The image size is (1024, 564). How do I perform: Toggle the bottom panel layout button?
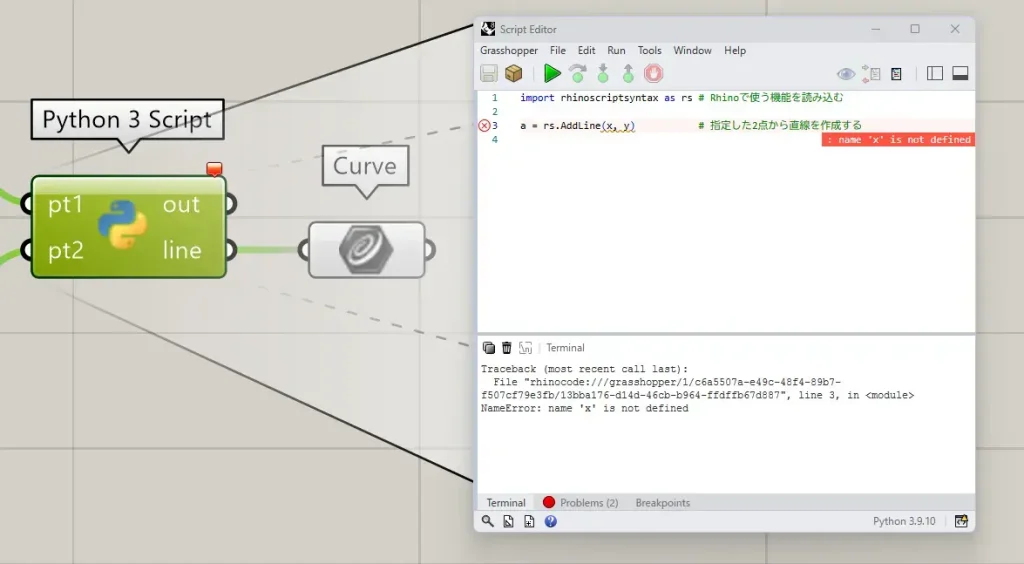point(960,73)
